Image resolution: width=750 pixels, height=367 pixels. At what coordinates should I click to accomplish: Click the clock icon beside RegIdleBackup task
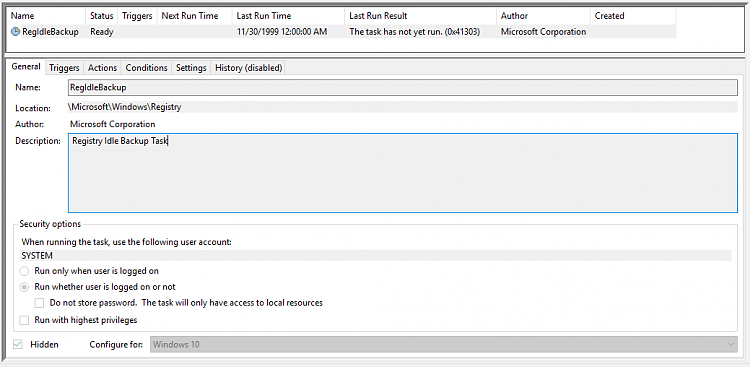pos(15,32)
